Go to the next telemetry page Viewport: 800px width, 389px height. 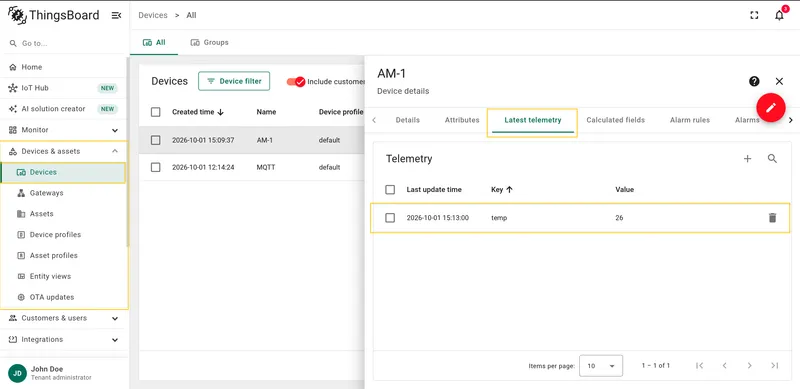click(x=749, y=366)
